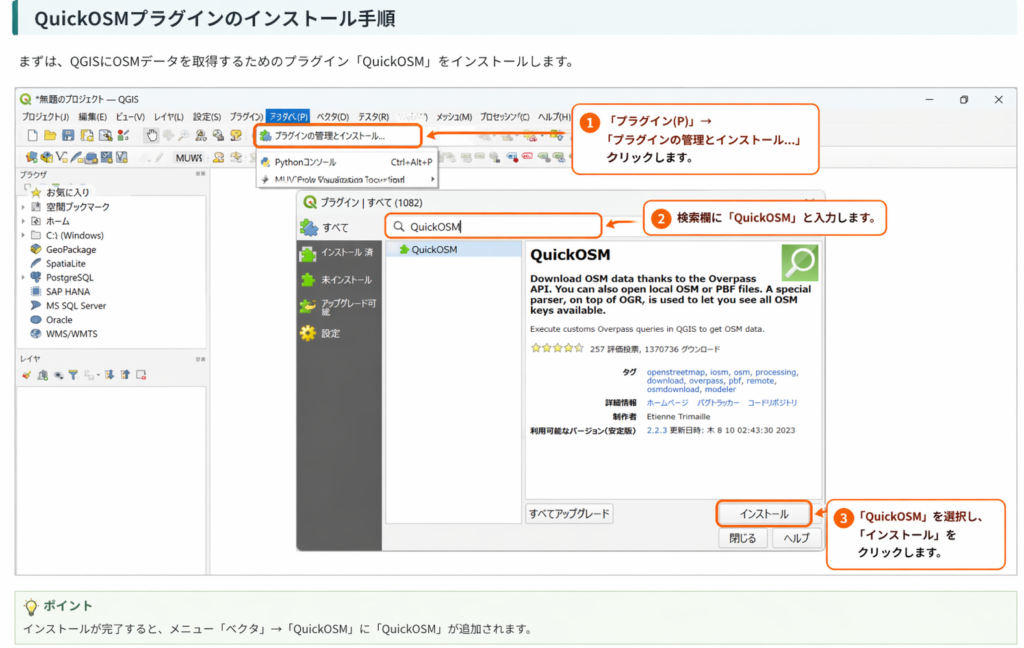
Task: Select プラグインの管理とインストール menu entry
Action: tap(329, 135)
